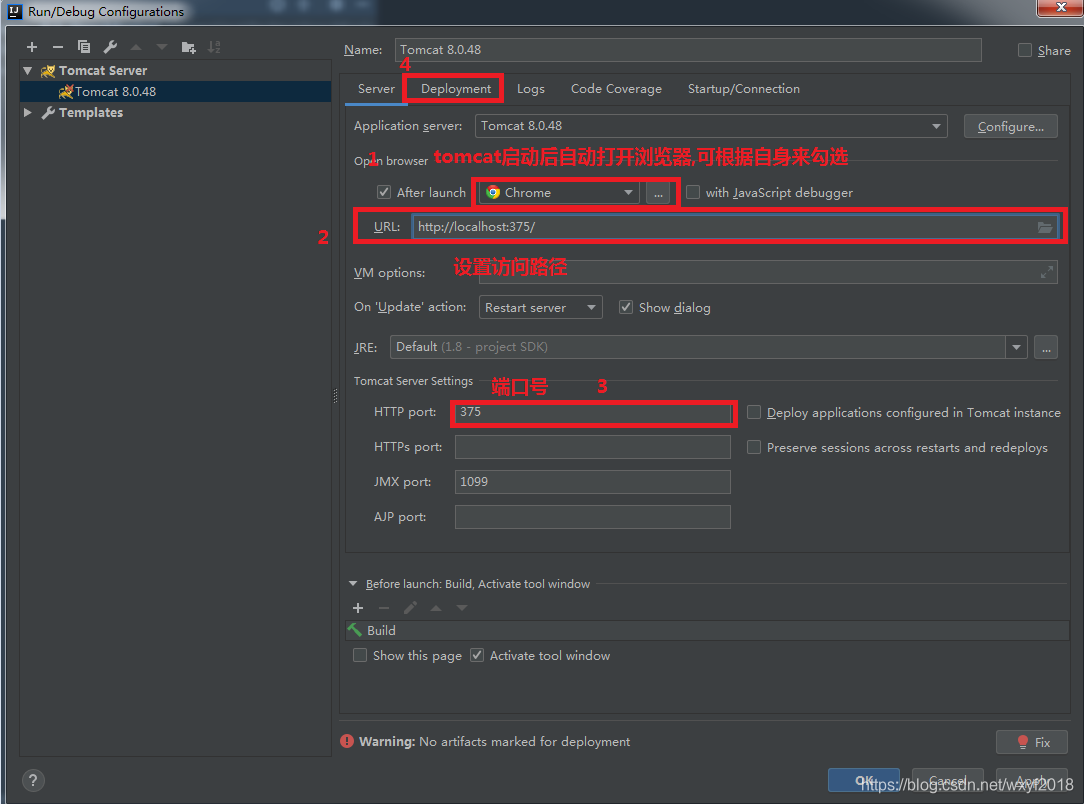Viewport: 1084px width, 804px height.
Task: Move before-launch task down arrow
Action: pyautogui.click(x=462, y=608)
